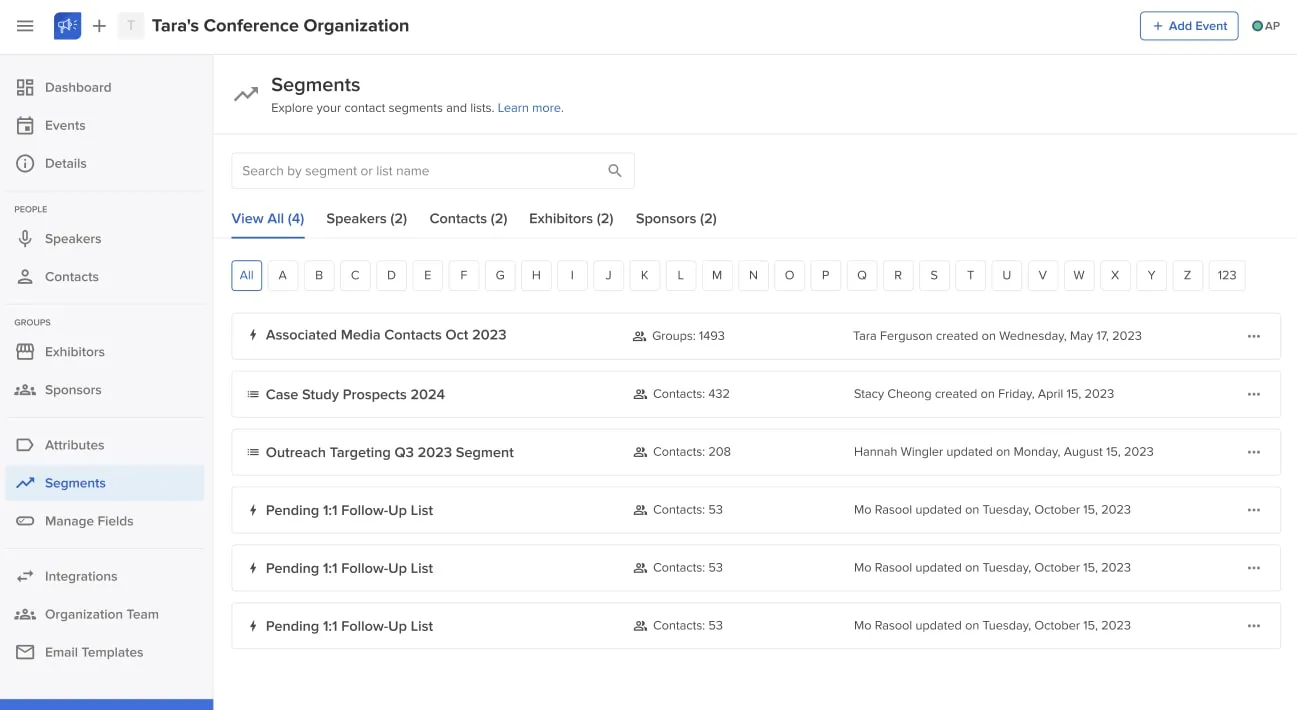Select the All alphabet filter
Viewport: 1297px width, 710px height.
tap(247, 276)
